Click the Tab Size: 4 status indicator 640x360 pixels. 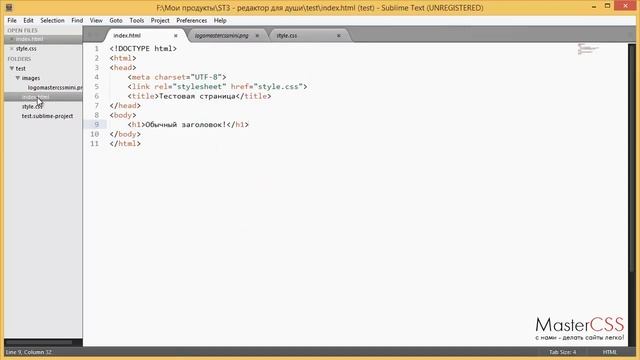(562, 352)
